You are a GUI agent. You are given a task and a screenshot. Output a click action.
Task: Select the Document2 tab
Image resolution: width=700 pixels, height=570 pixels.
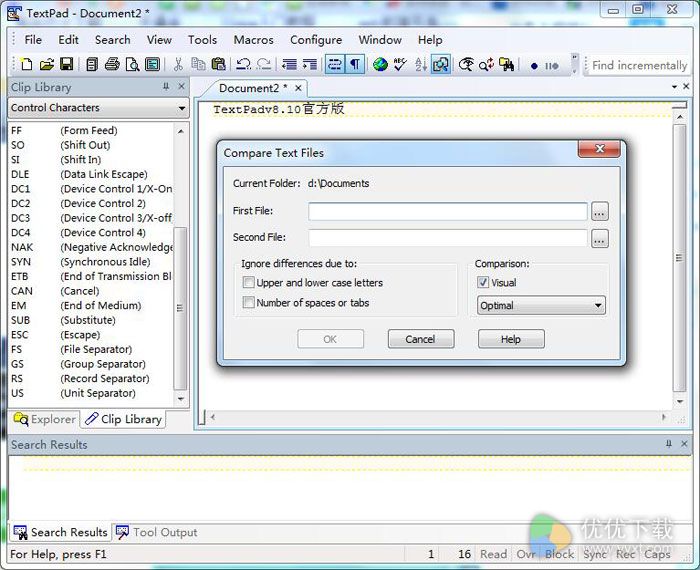click(253, 88)
